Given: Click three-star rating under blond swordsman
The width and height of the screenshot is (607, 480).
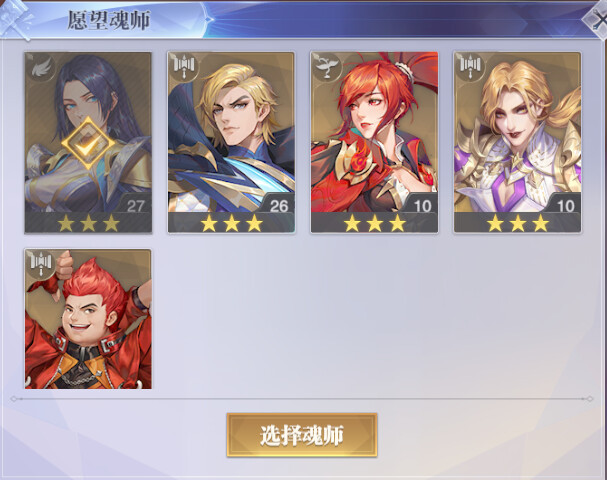Looking at the screenshot, I should coord(231,223).
